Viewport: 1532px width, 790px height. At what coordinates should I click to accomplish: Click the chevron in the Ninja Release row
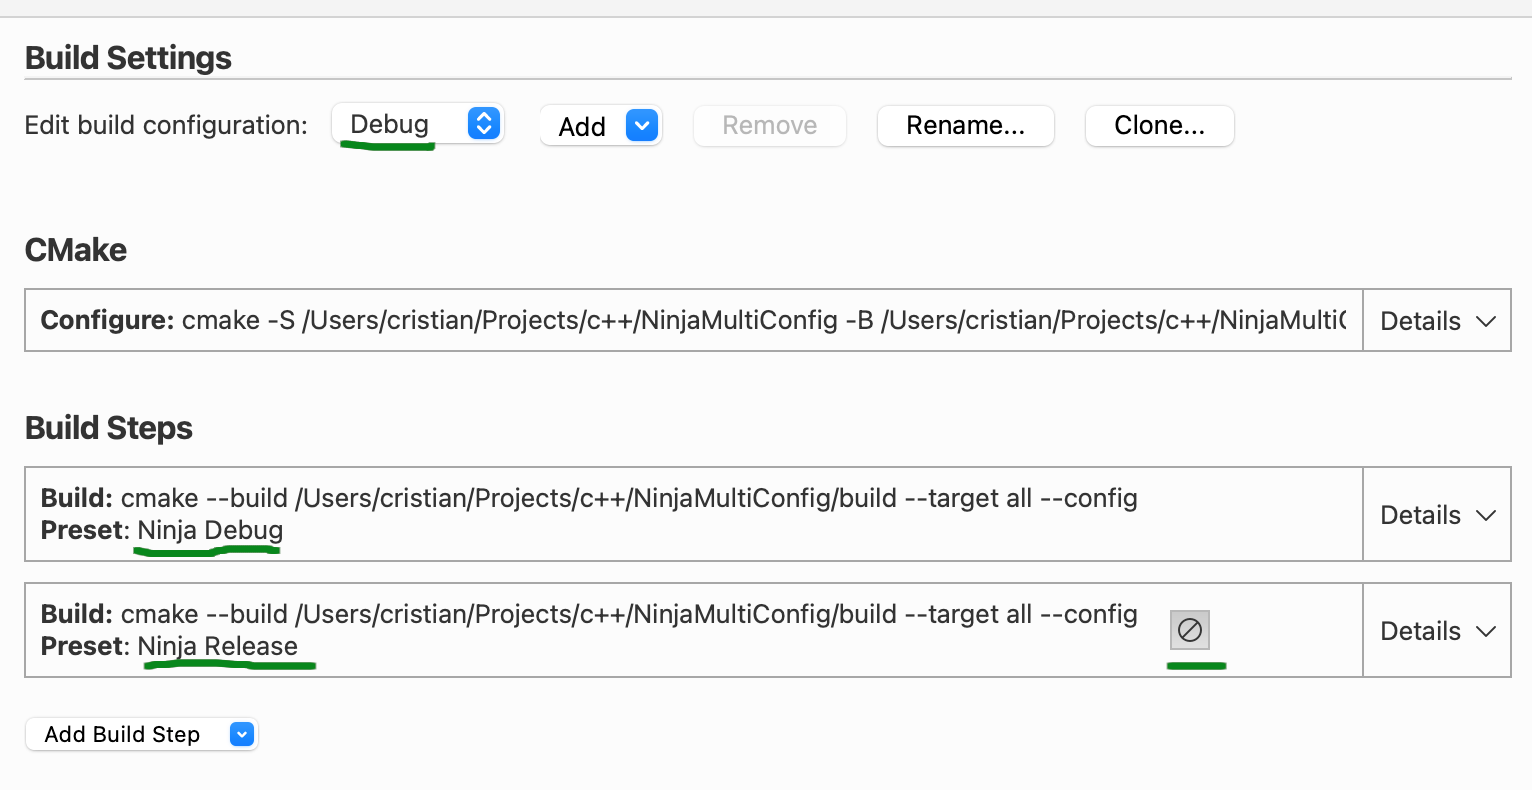[x=1486, y=631]
